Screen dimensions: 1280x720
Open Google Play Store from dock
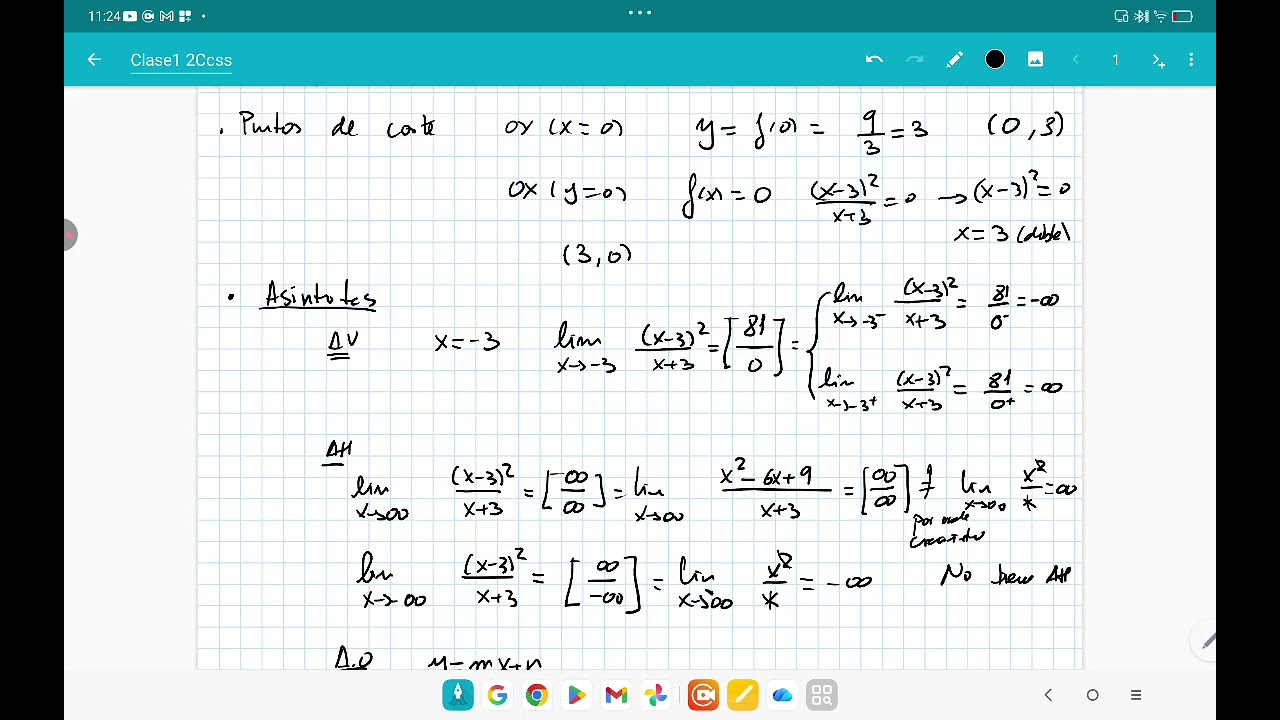tap(576, 695)
